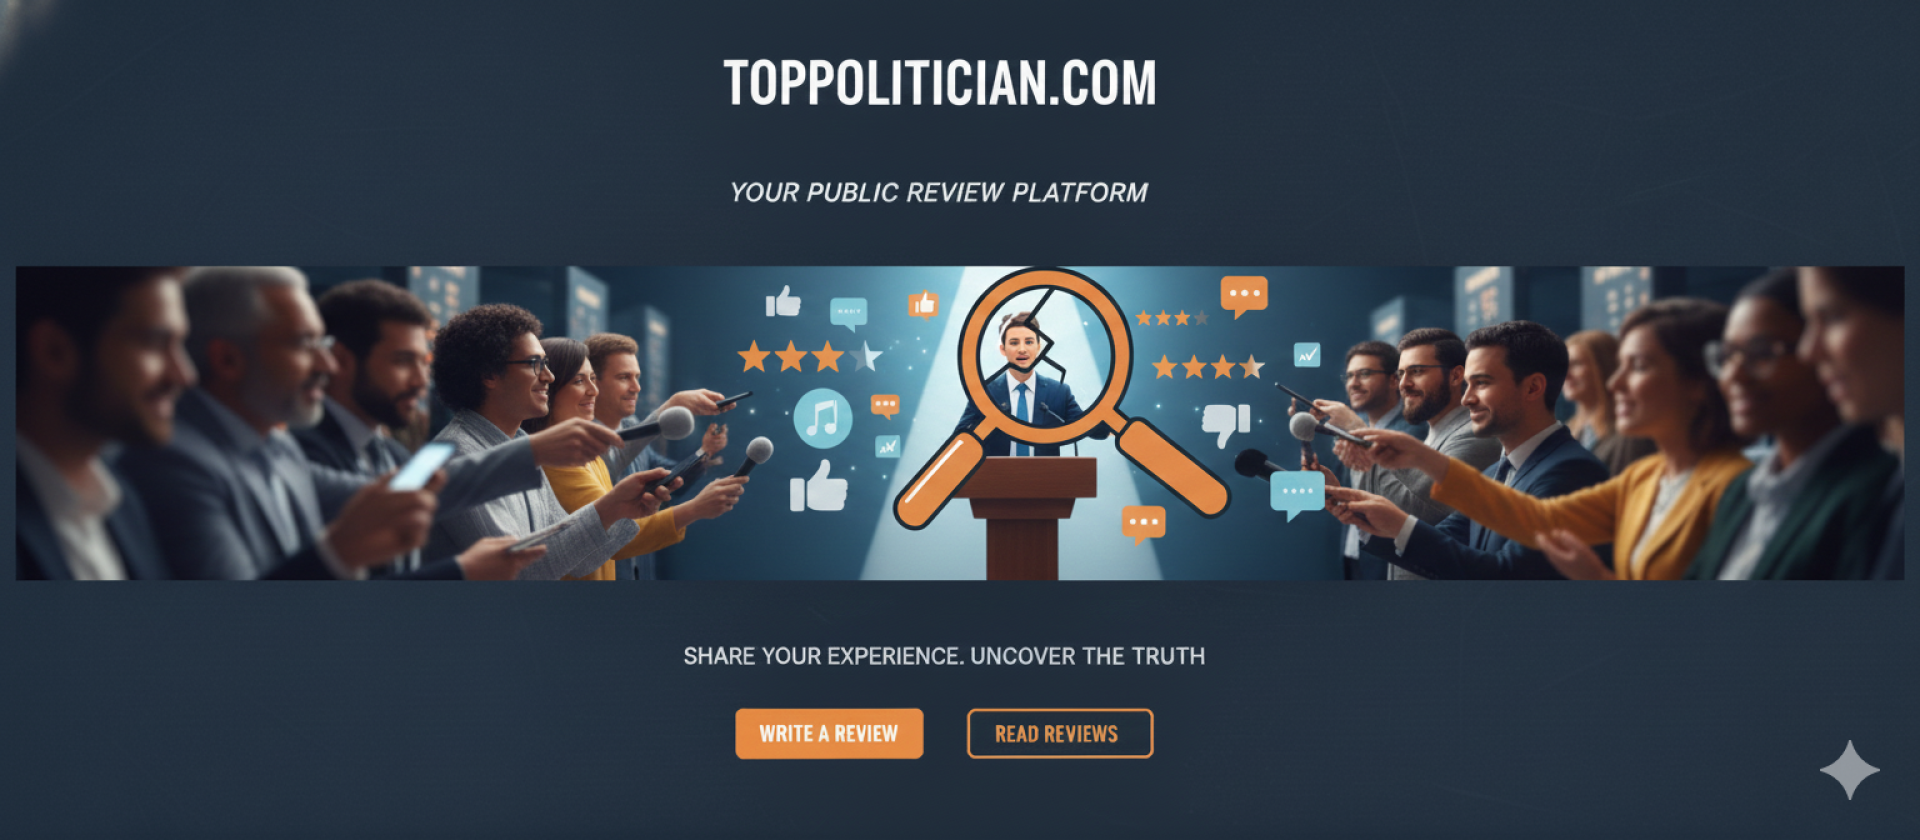Click the orange square thumbs-up icon

(x=923, y=303)
